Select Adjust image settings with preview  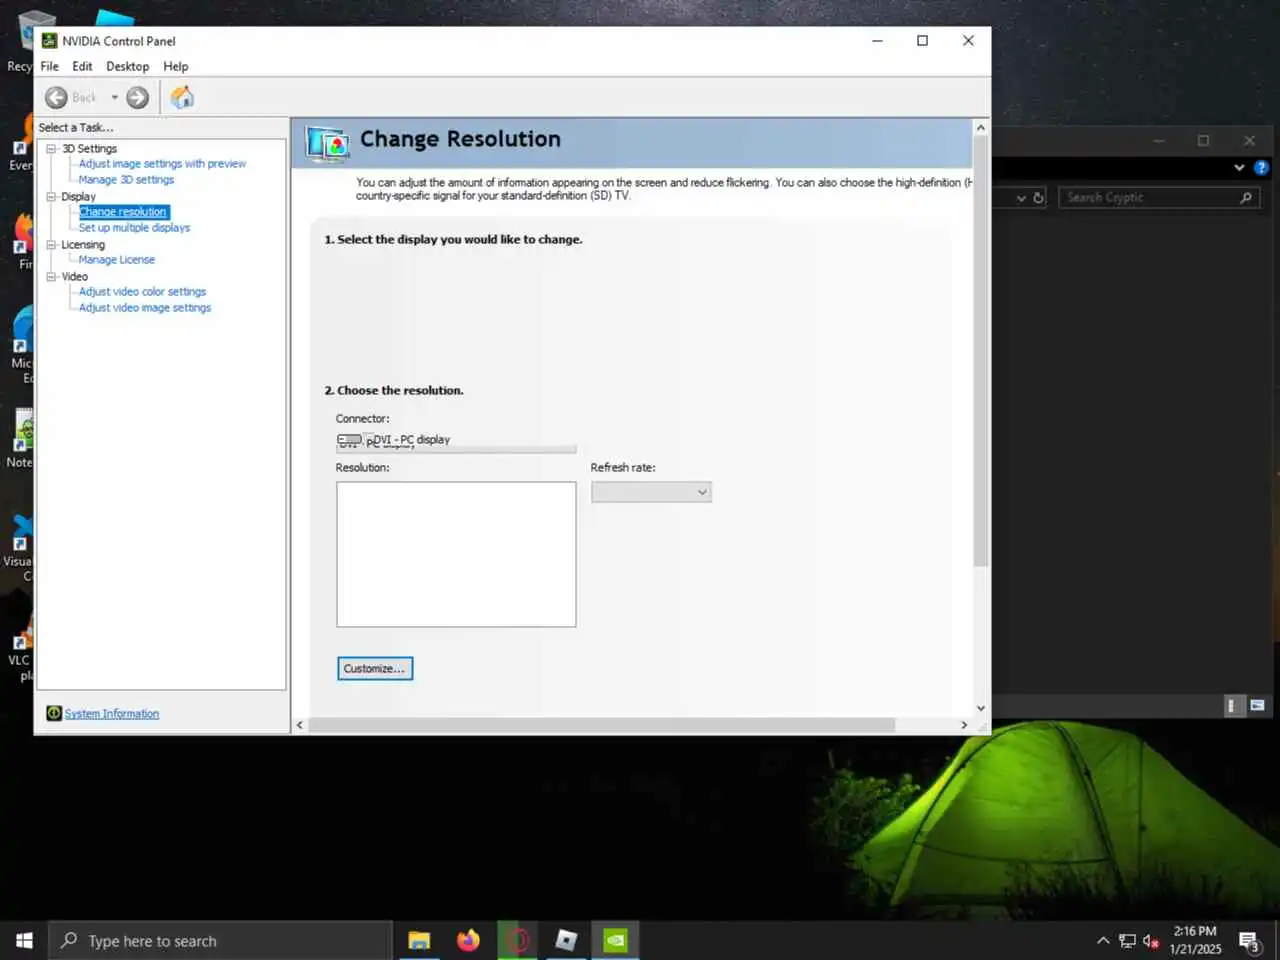coord(162,164)
